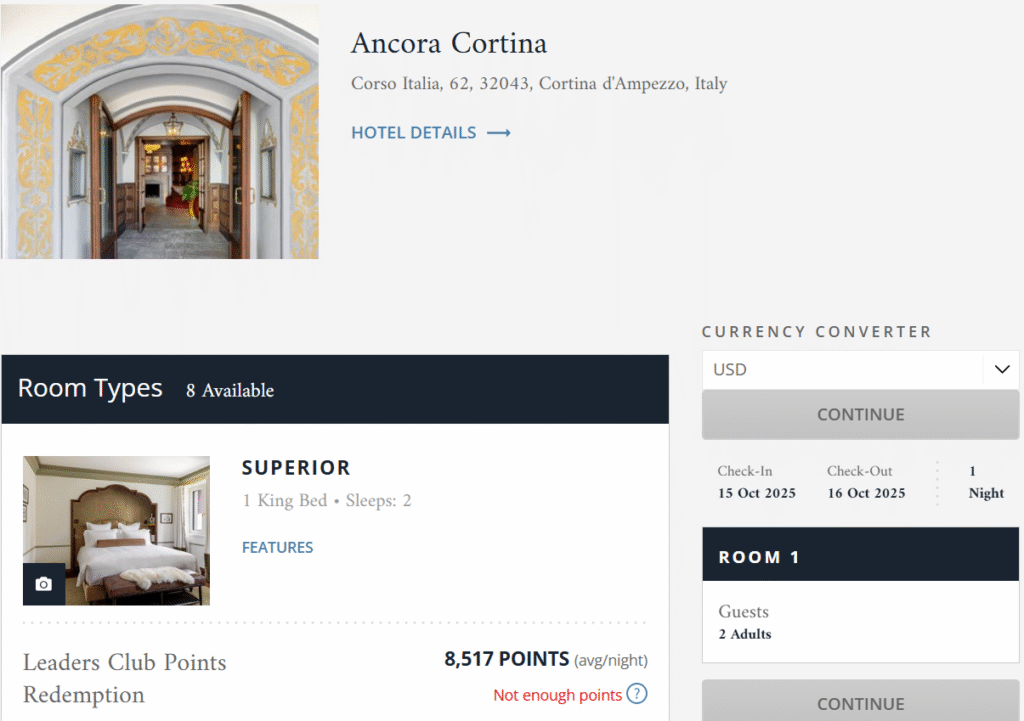The height and width of the screenshot is (721, 1024).
Task: Click the Ancora Cortina hotel name heading
Action: 449,44
